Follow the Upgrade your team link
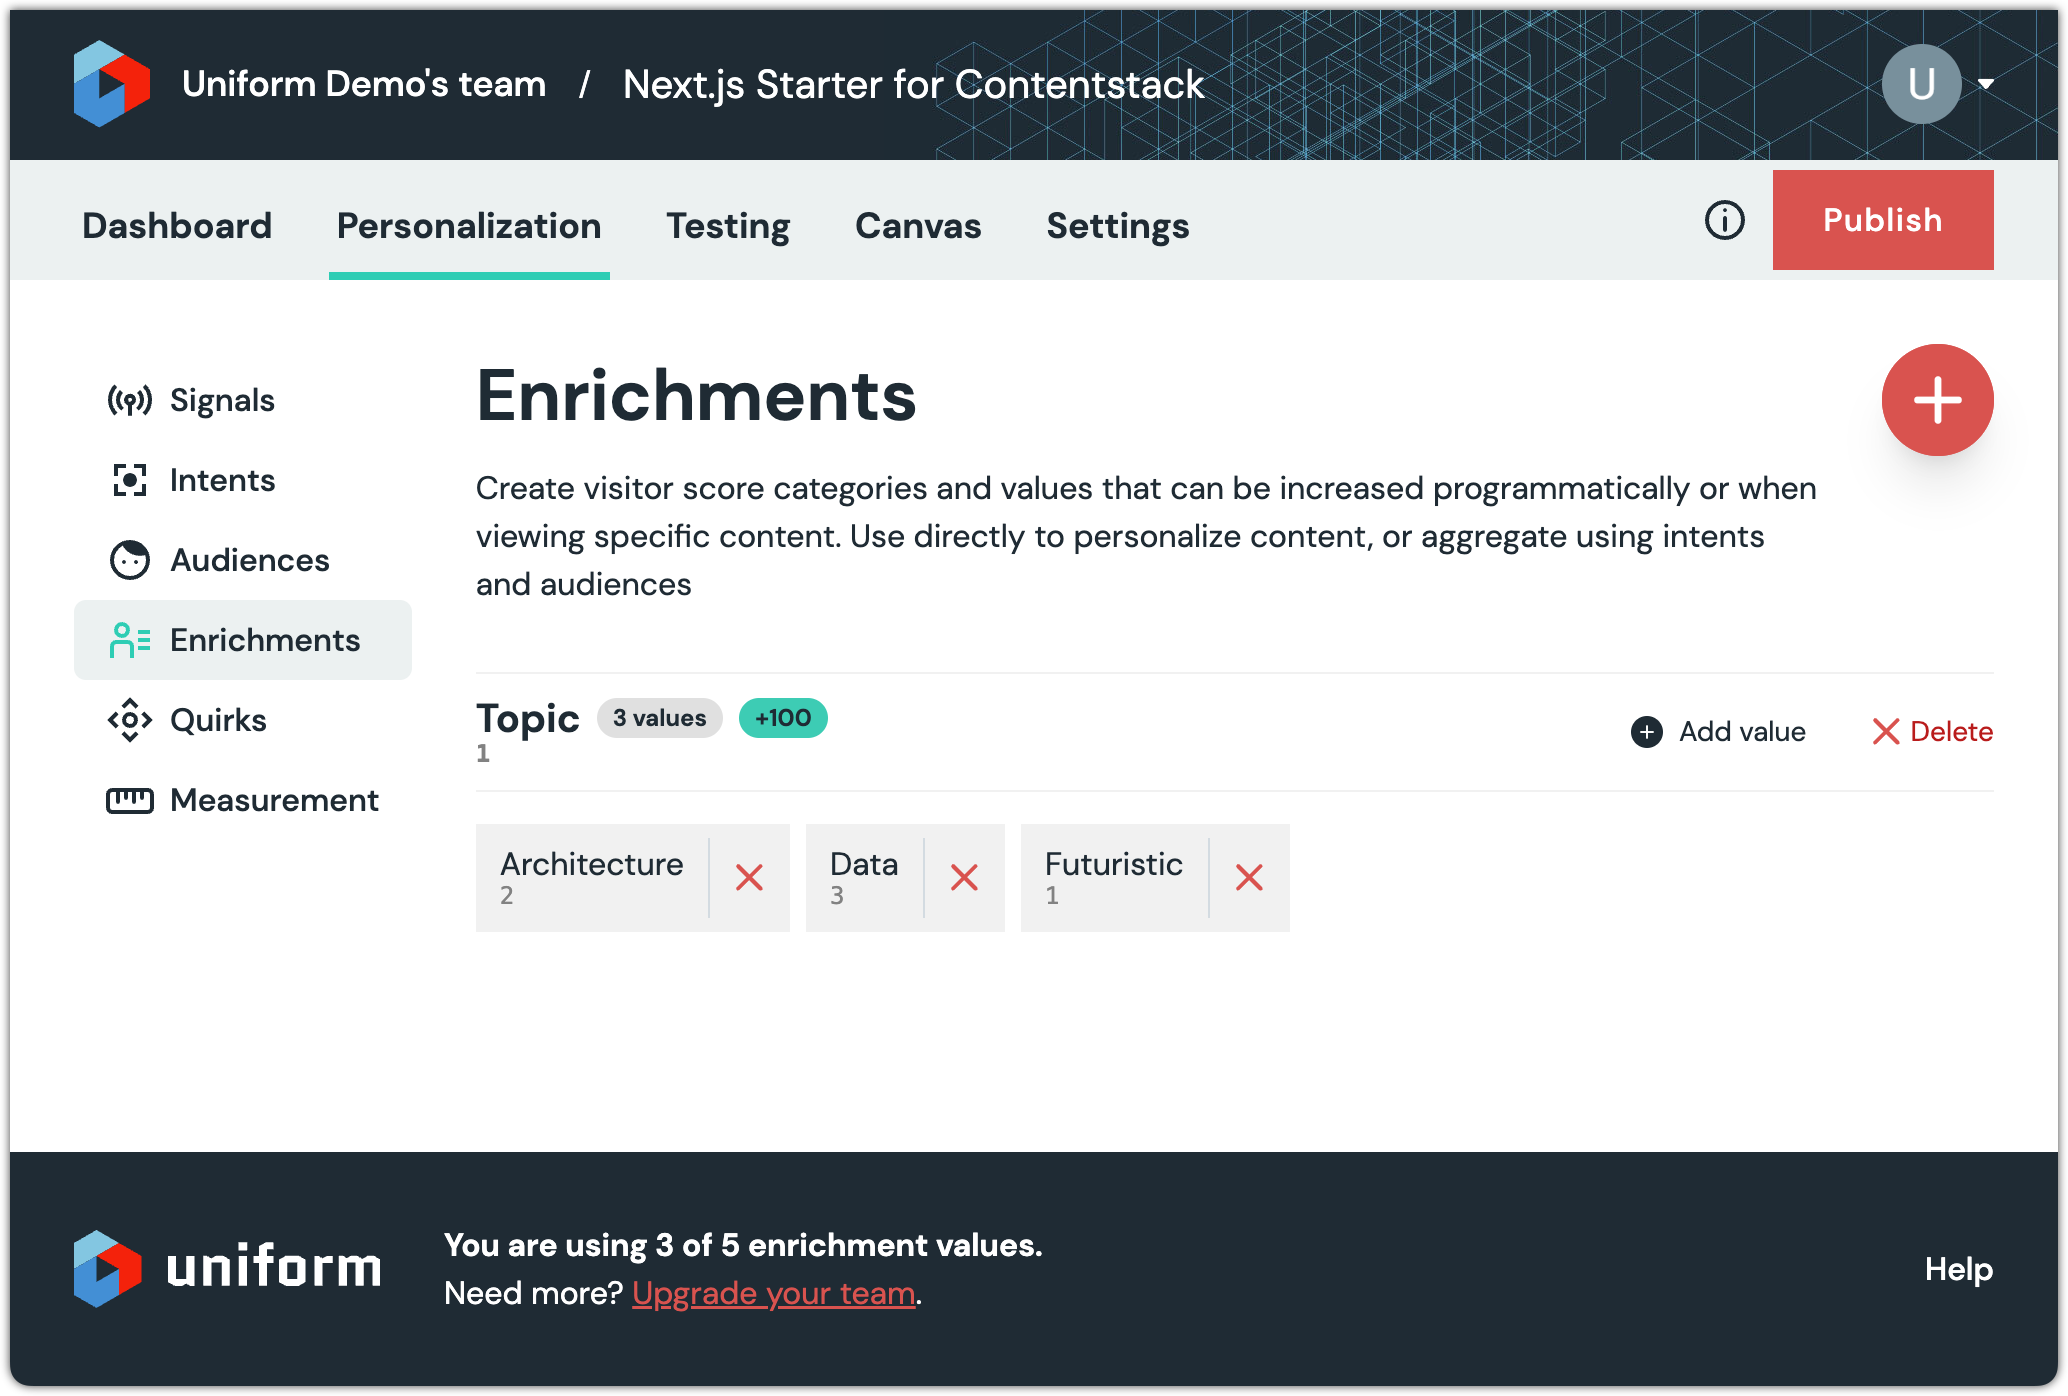 coord(774,1294)
